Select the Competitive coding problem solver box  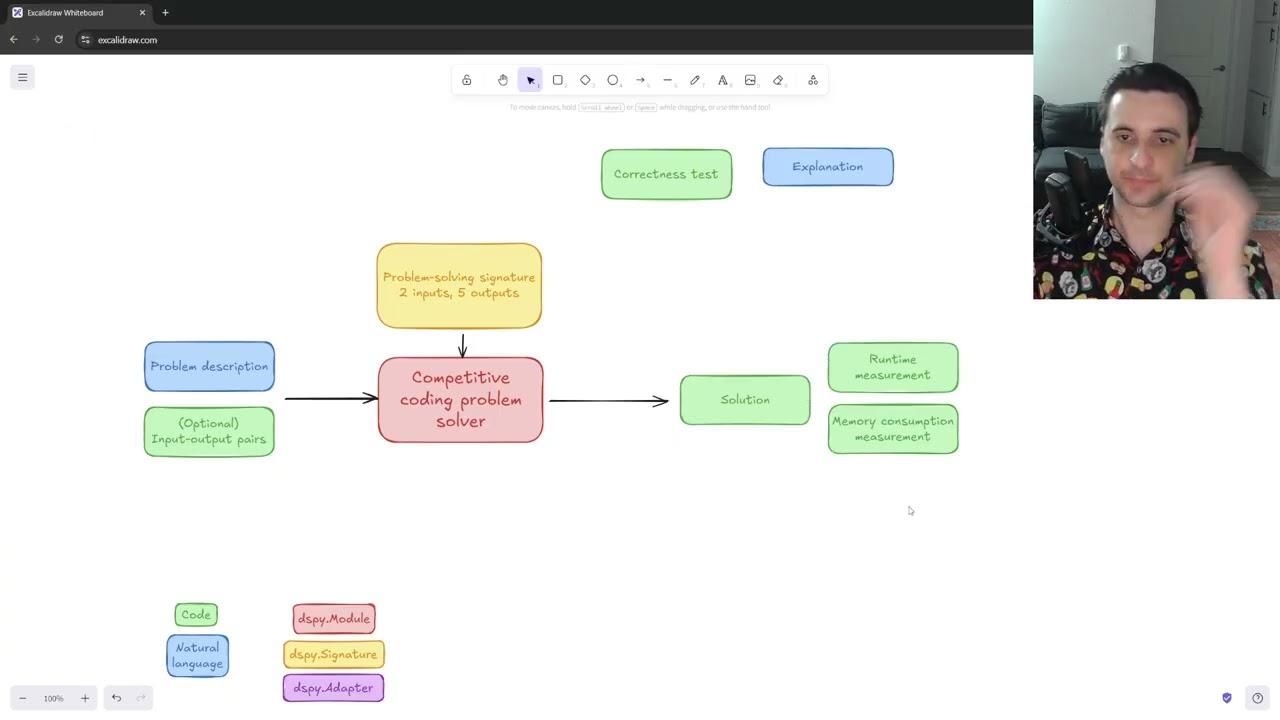(x=460, y=399)
